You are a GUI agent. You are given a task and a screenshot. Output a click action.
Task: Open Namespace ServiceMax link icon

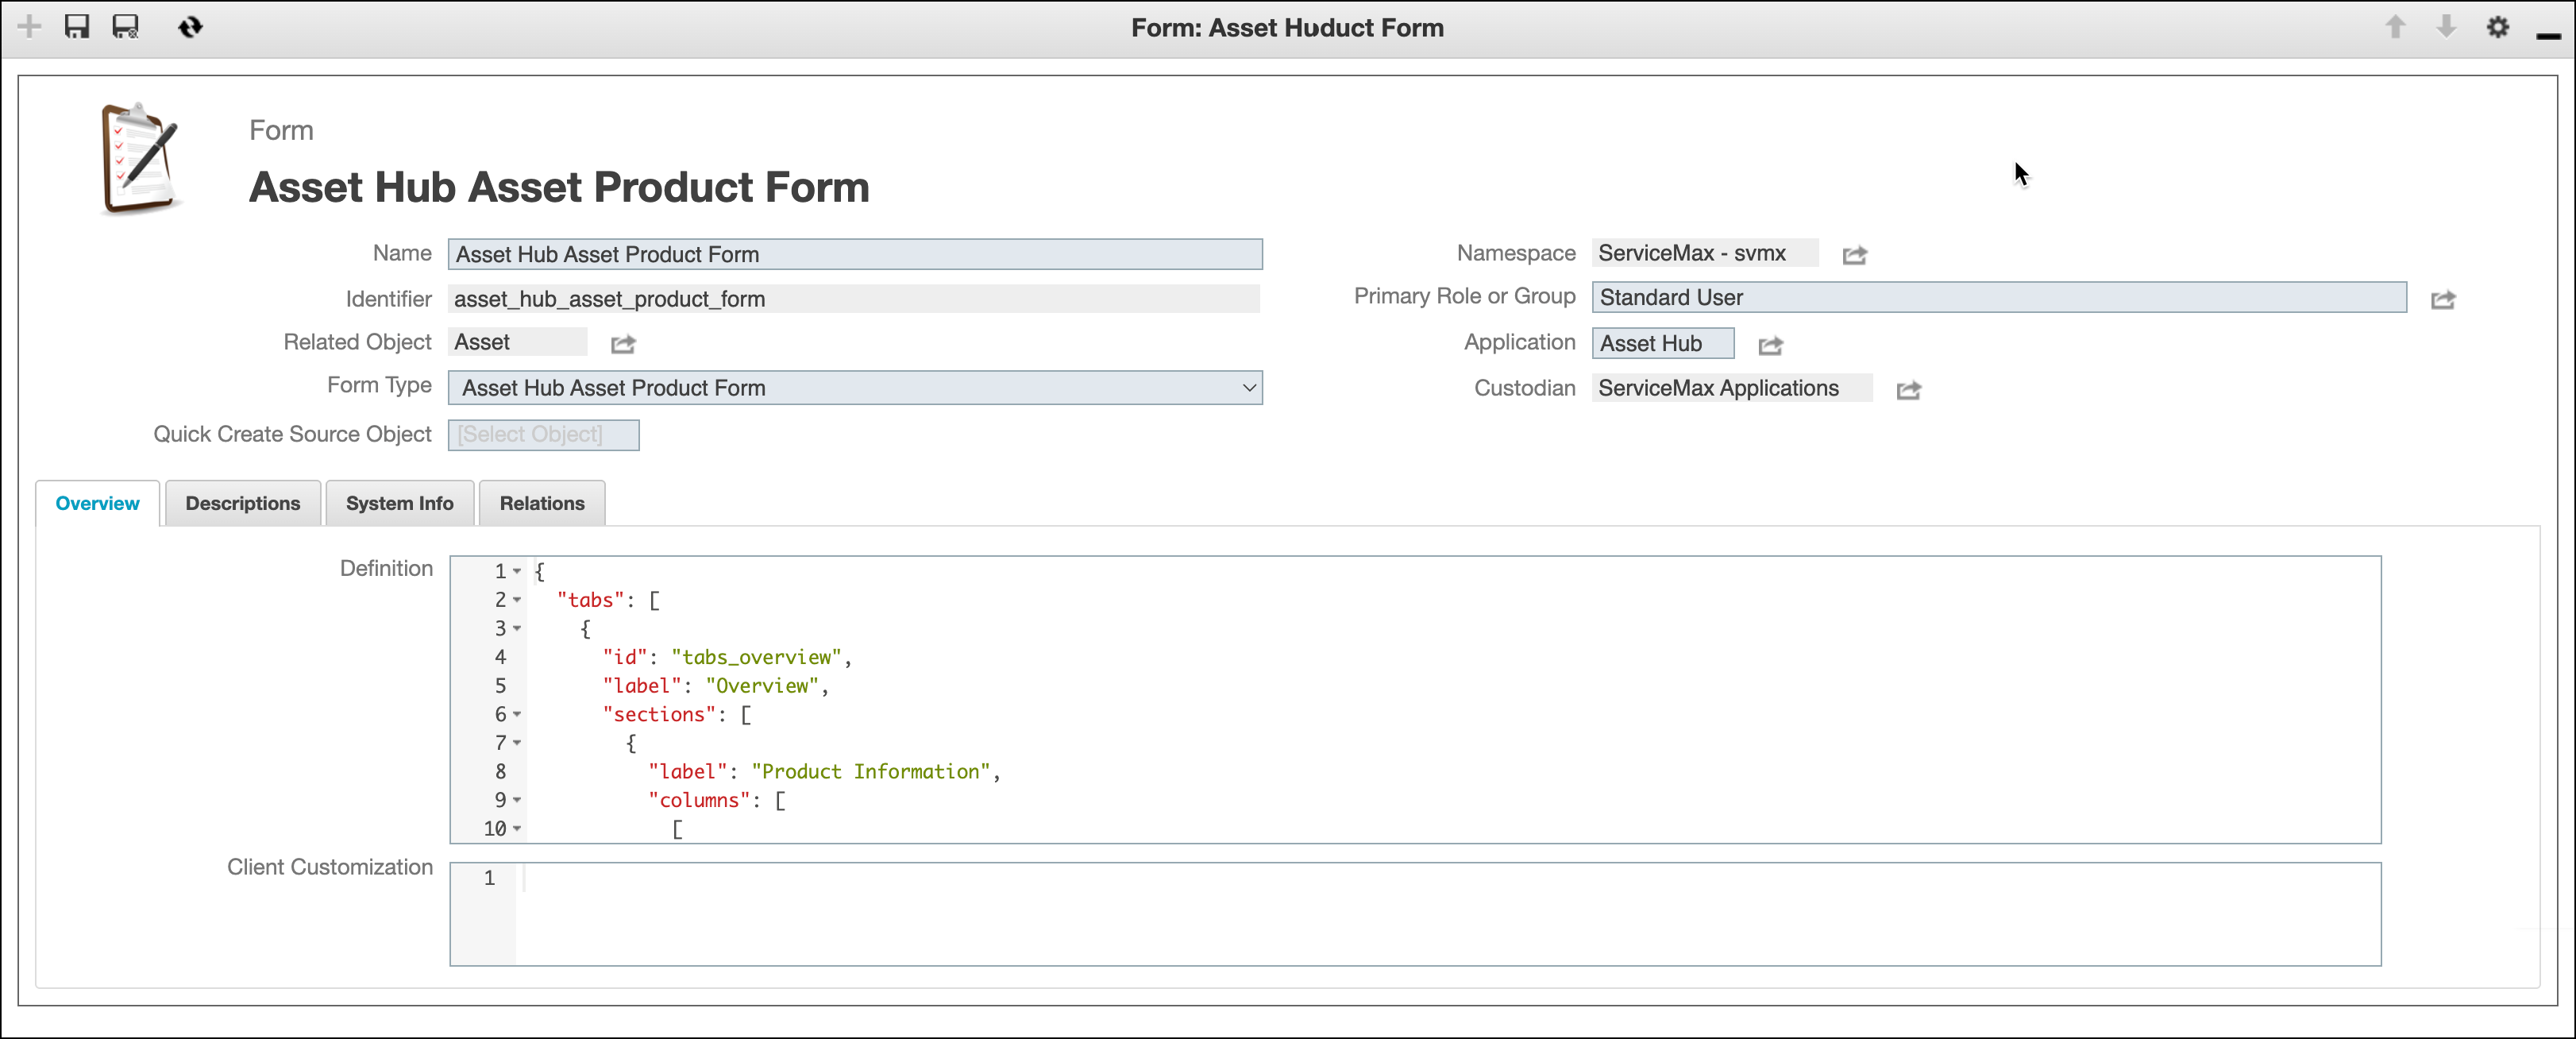[1855, 255]
